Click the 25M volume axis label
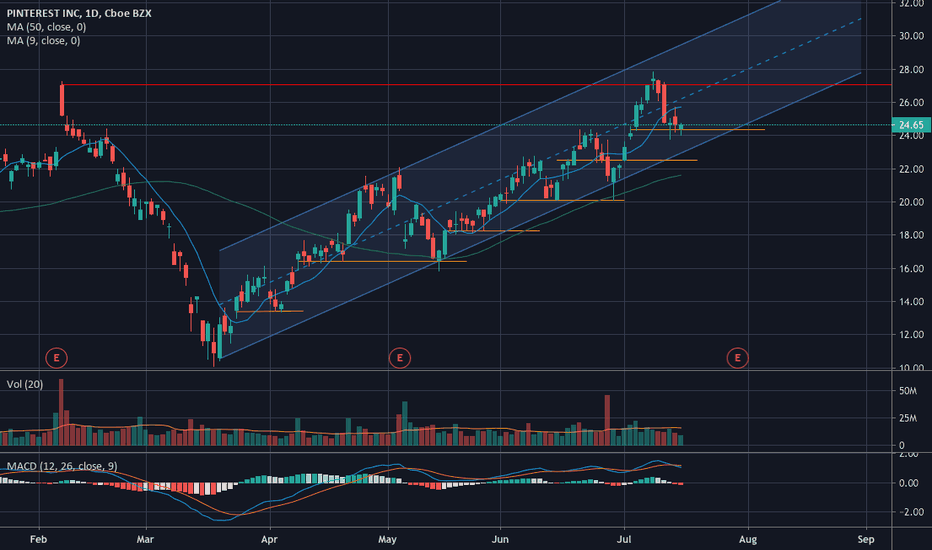932x550 pixels. click(x=908, y=418)
